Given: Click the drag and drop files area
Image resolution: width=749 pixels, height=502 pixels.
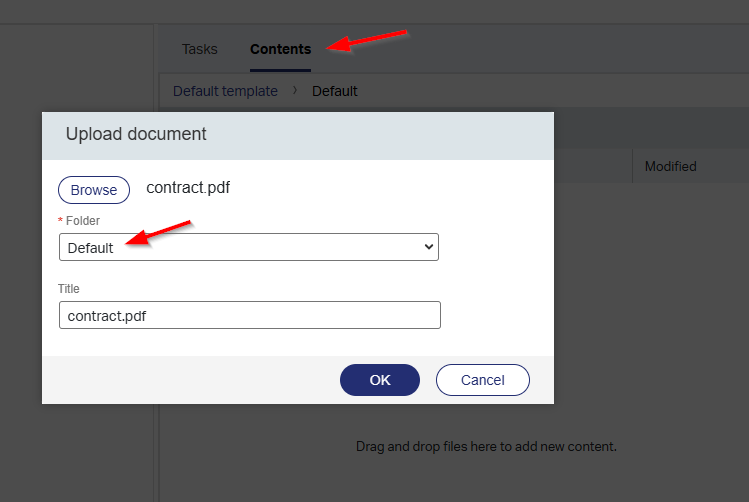Looking at the screenshot, I should coord(486,446).
